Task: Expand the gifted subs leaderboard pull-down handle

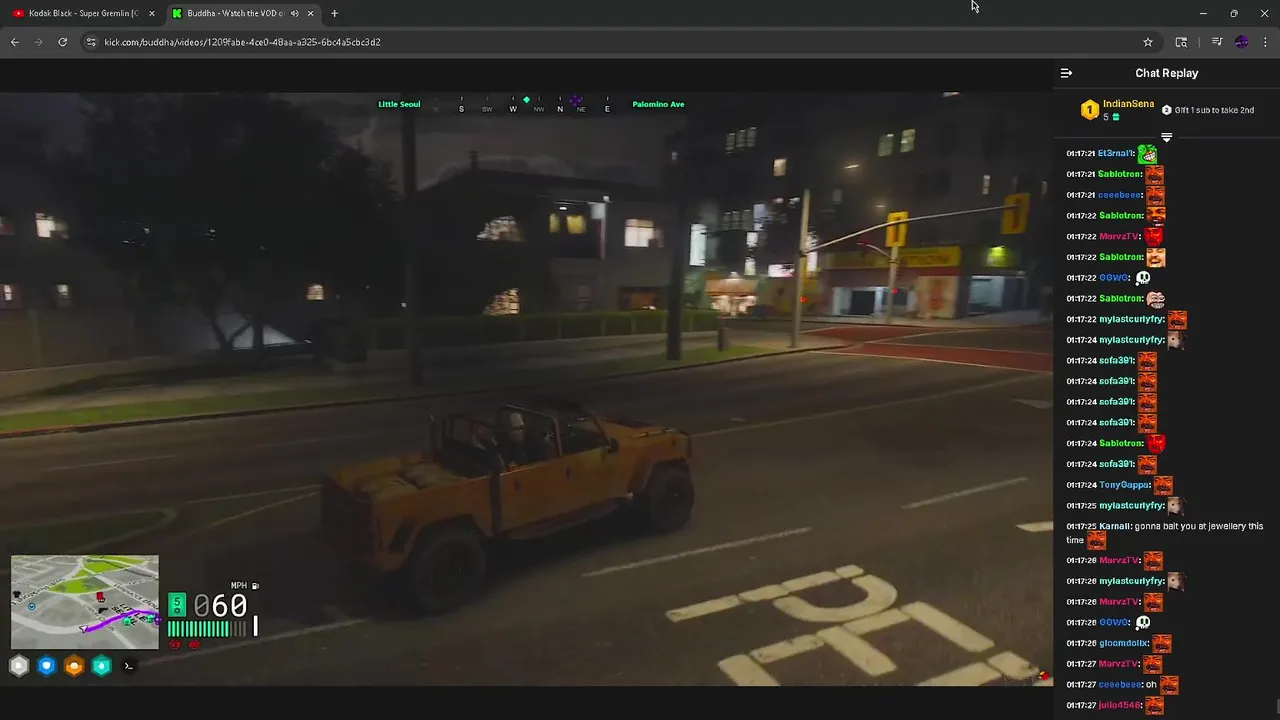Action: pyautogui.click(x=1166, y=137)
